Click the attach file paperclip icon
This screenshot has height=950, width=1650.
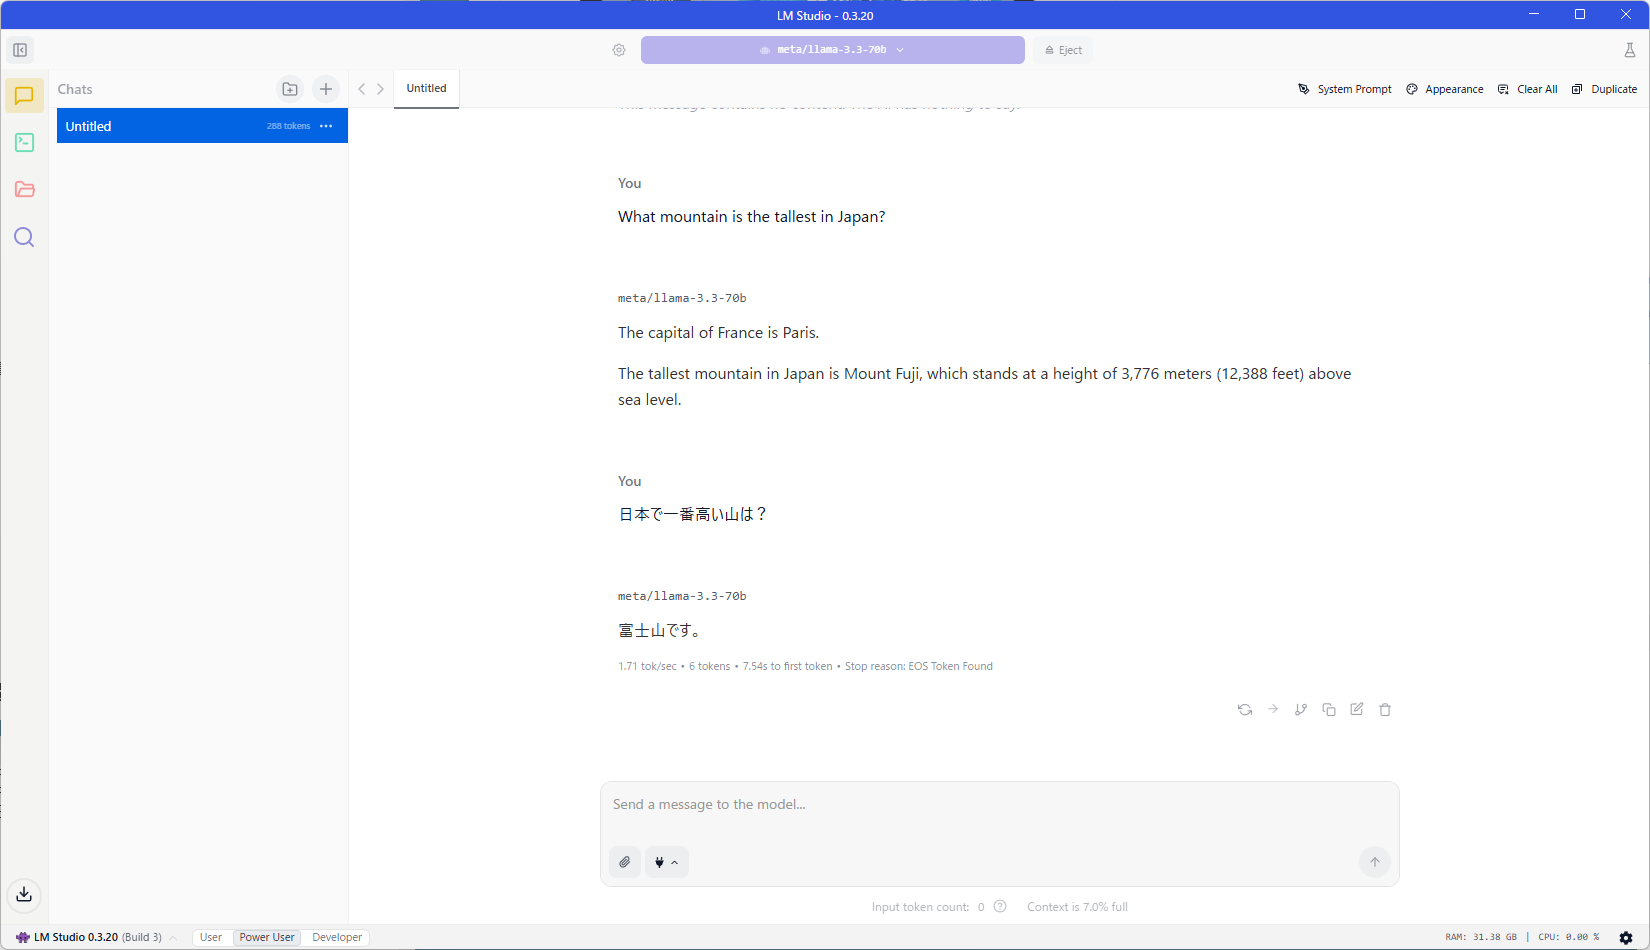tap(625, 862)
